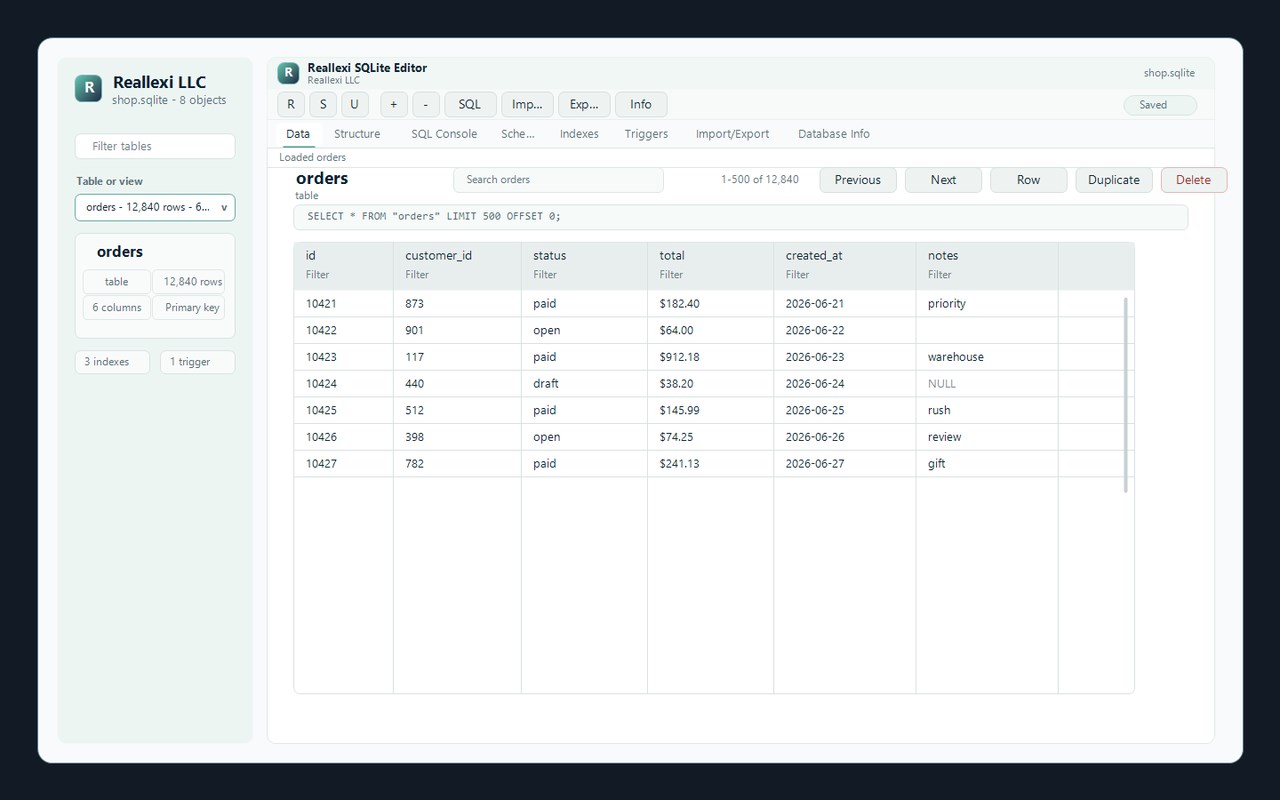This screenshot has width=1280, height=800.
Task: Click the Search orders field
Action: (x=558, y=180)
